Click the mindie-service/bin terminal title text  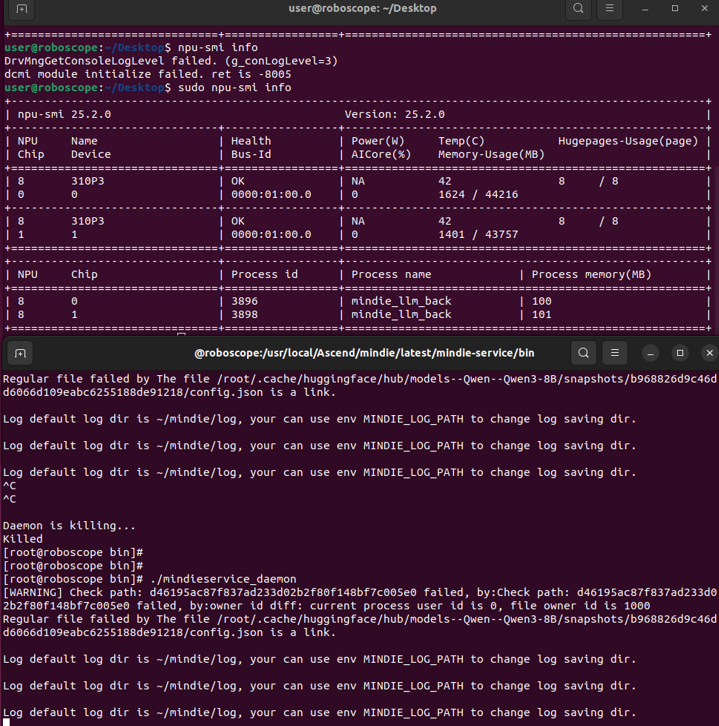[x=364, y=353]
